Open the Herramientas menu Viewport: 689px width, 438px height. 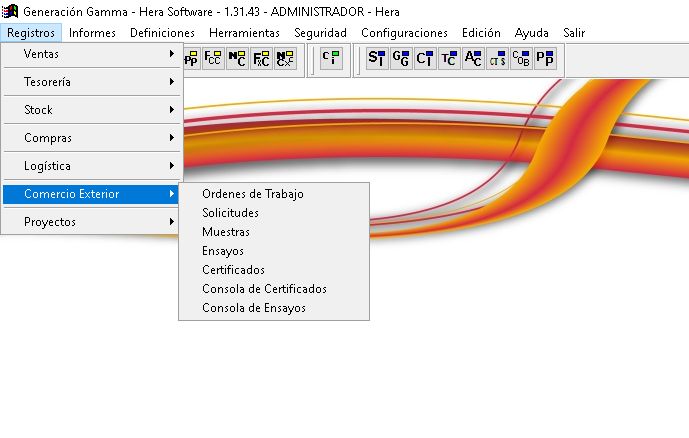coord(245,33)
